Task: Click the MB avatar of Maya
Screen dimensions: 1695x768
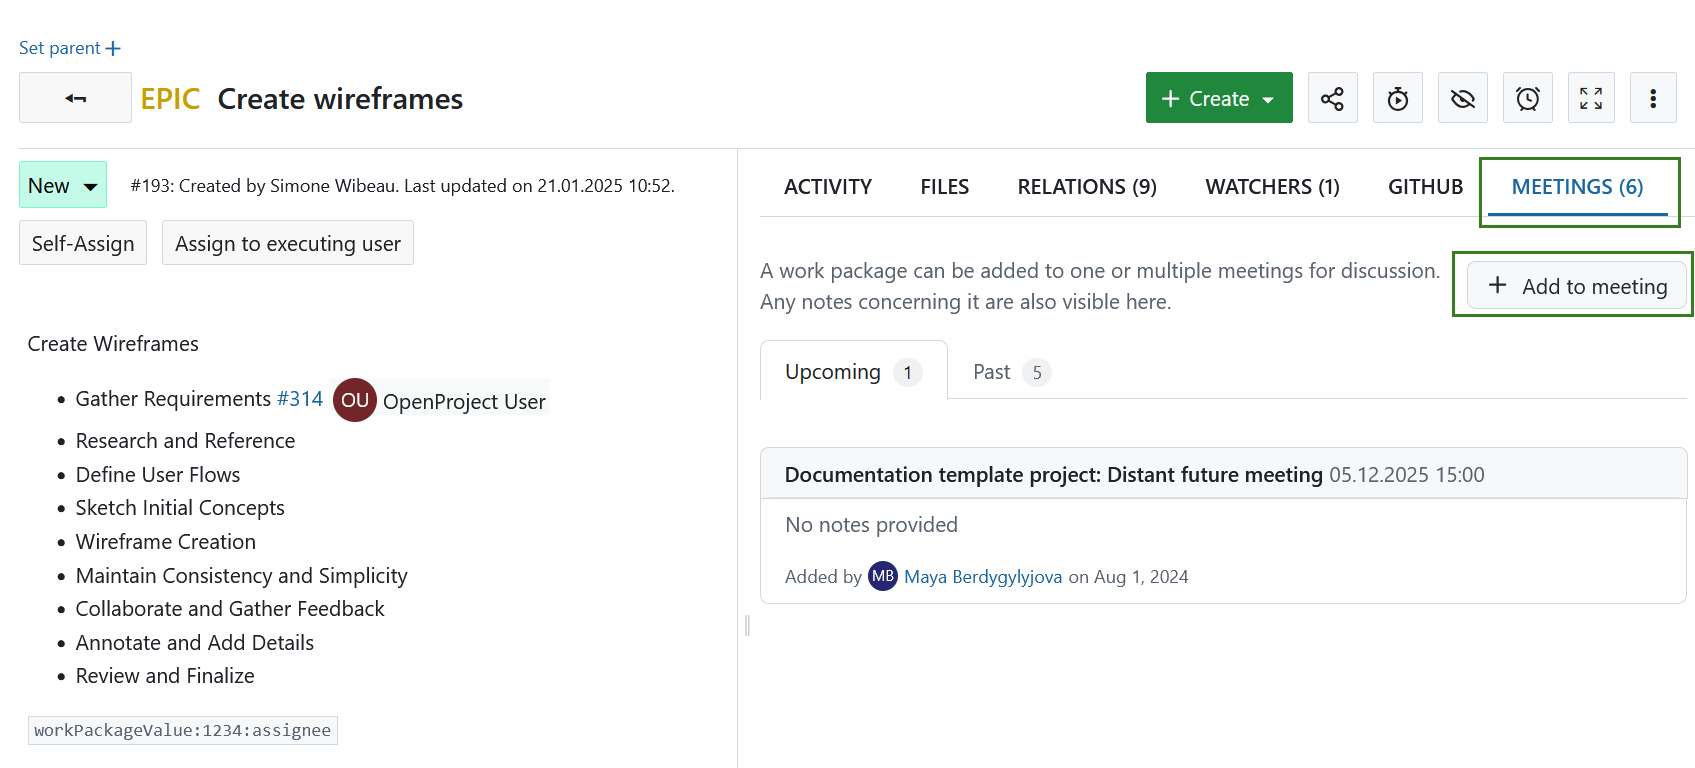Action: click(x=882, y=576)
